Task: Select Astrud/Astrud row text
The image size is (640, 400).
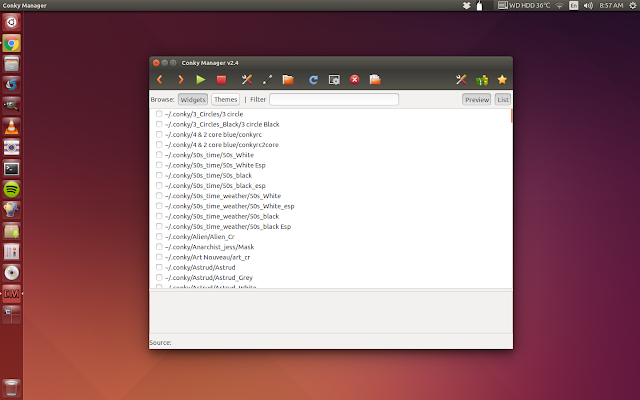Action: [x=200, y=267]
